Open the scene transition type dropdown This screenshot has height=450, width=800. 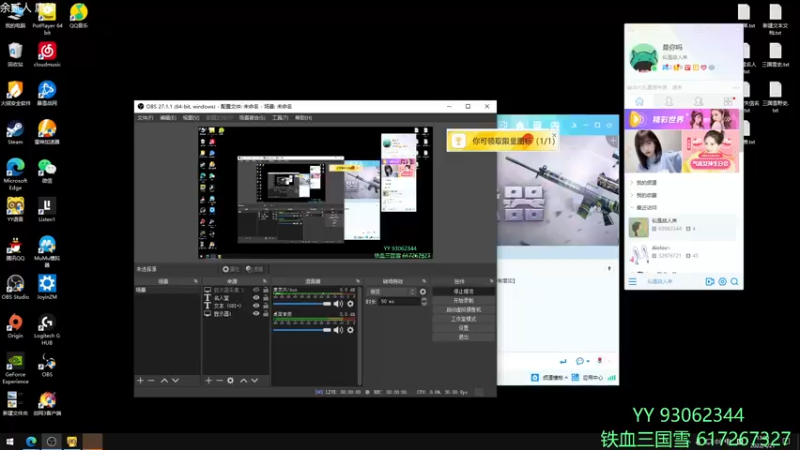[392, 292]
